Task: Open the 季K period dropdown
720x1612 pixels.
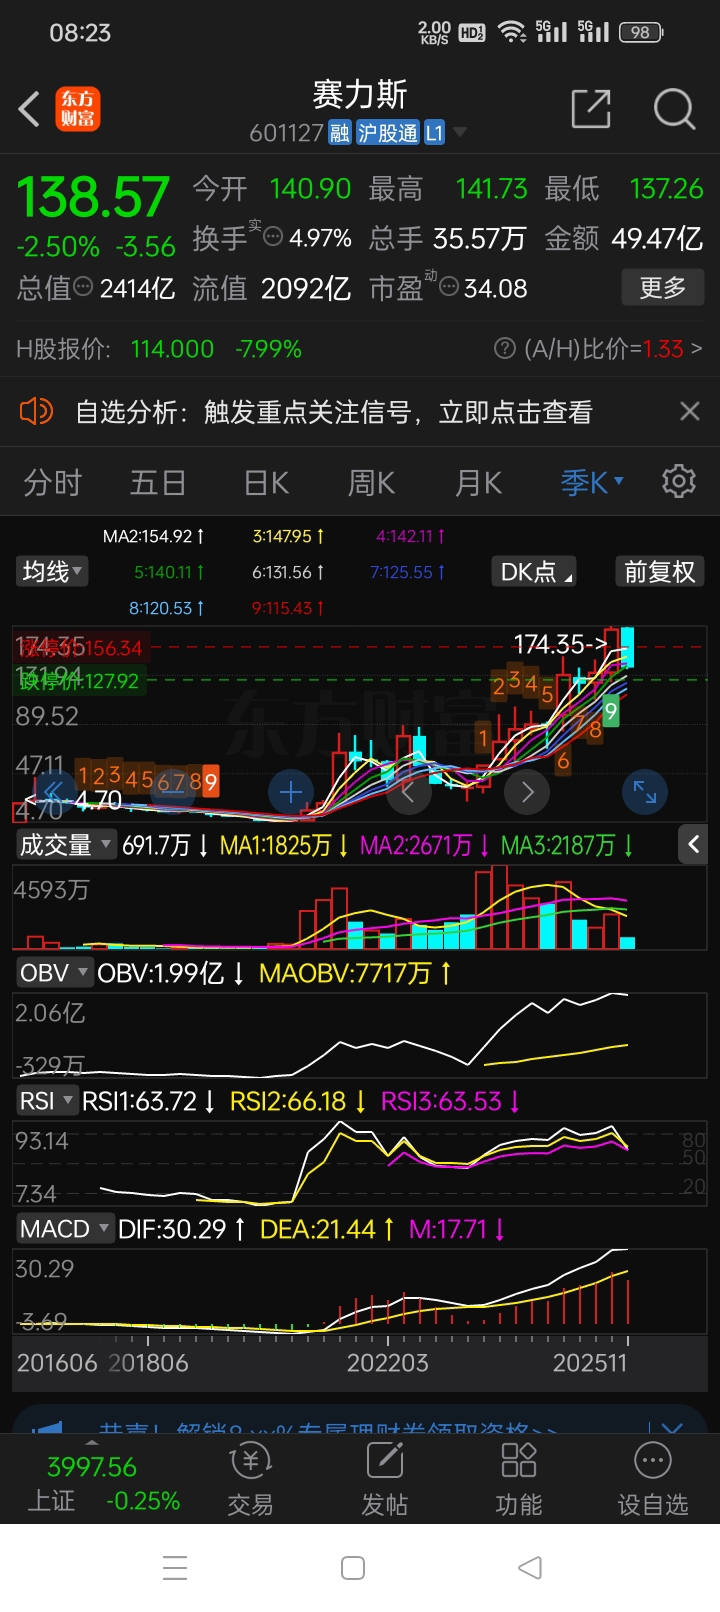Action: point(592,483)
